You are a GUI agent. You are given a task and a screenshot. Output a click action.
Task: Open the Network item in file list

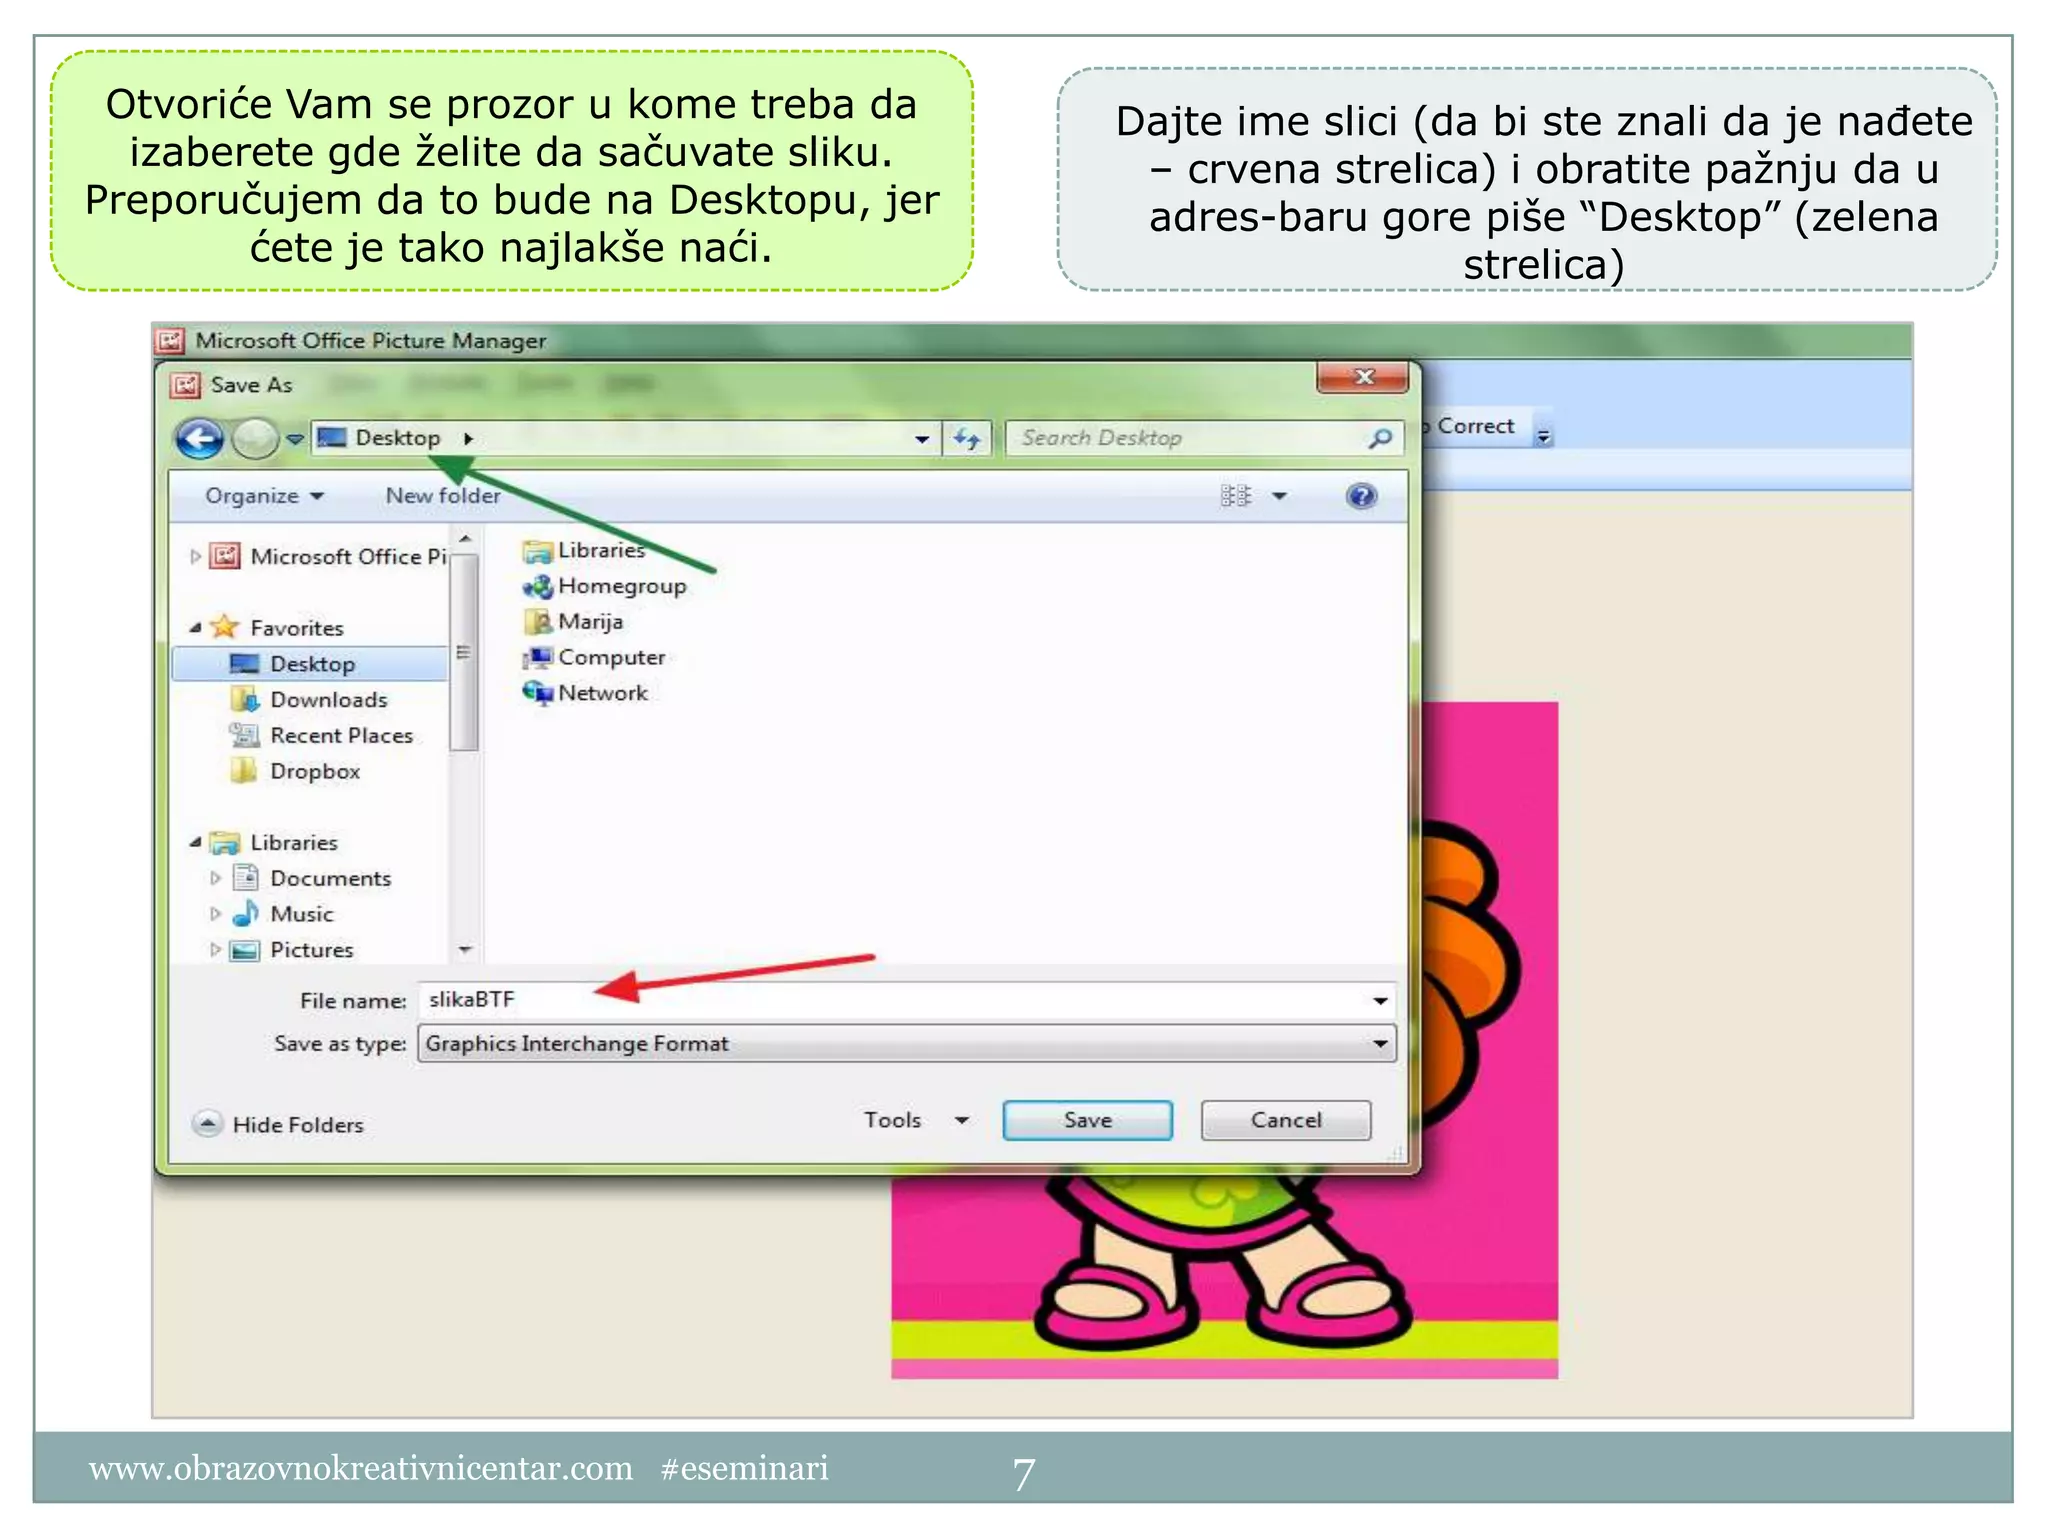[x=602, y=693]
